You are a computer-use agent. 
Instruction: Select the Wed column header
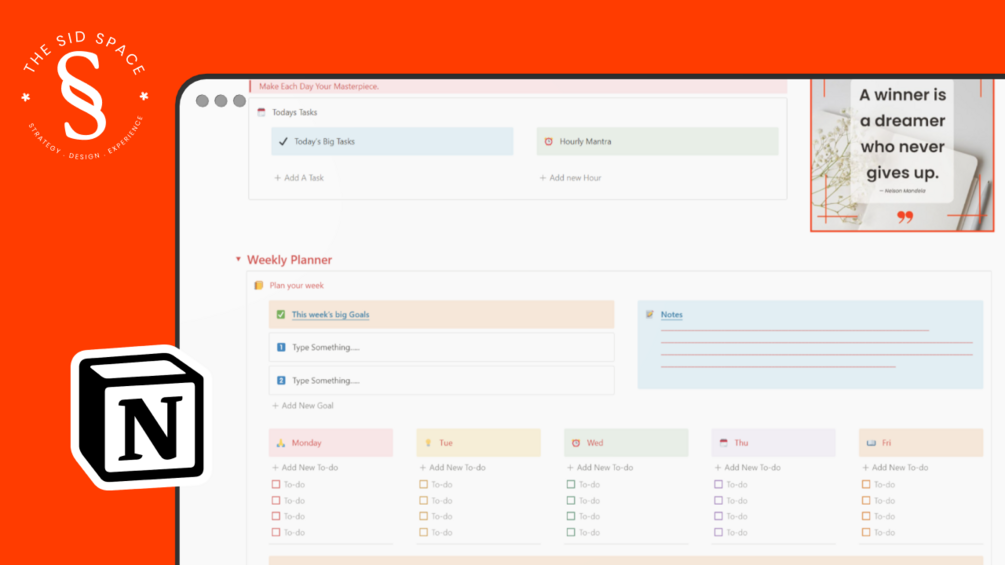click(x=626, y=443)
